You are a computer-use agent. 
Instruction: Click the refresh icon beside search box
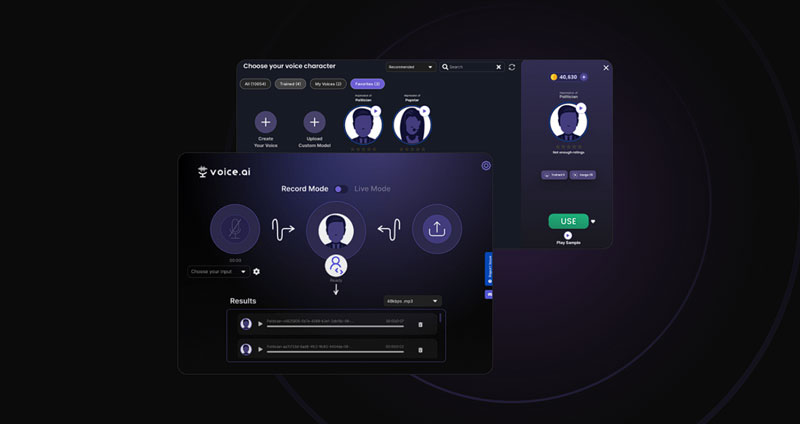coord(512,67)
